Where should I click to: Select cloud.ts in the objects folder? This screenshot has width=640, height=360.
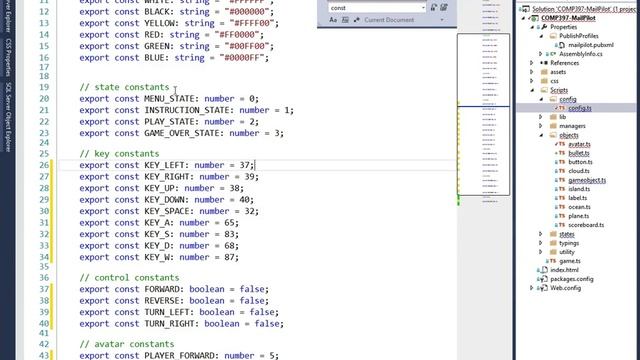579,171
